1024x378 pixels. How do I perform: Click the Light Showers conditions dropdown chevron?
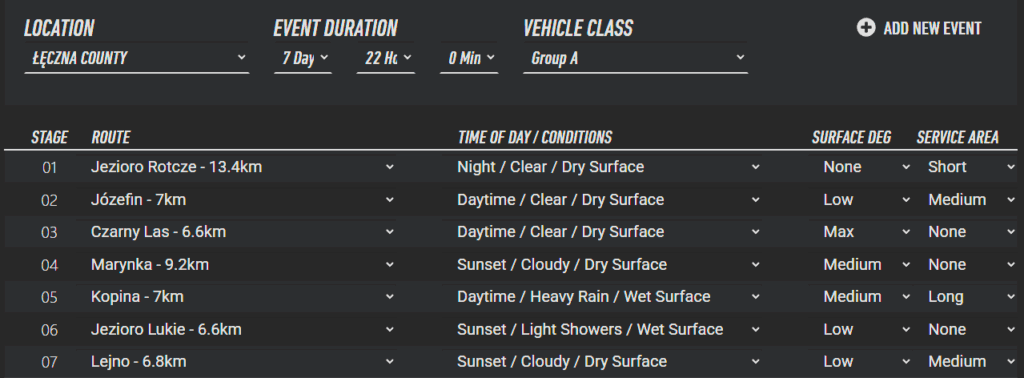756,330
